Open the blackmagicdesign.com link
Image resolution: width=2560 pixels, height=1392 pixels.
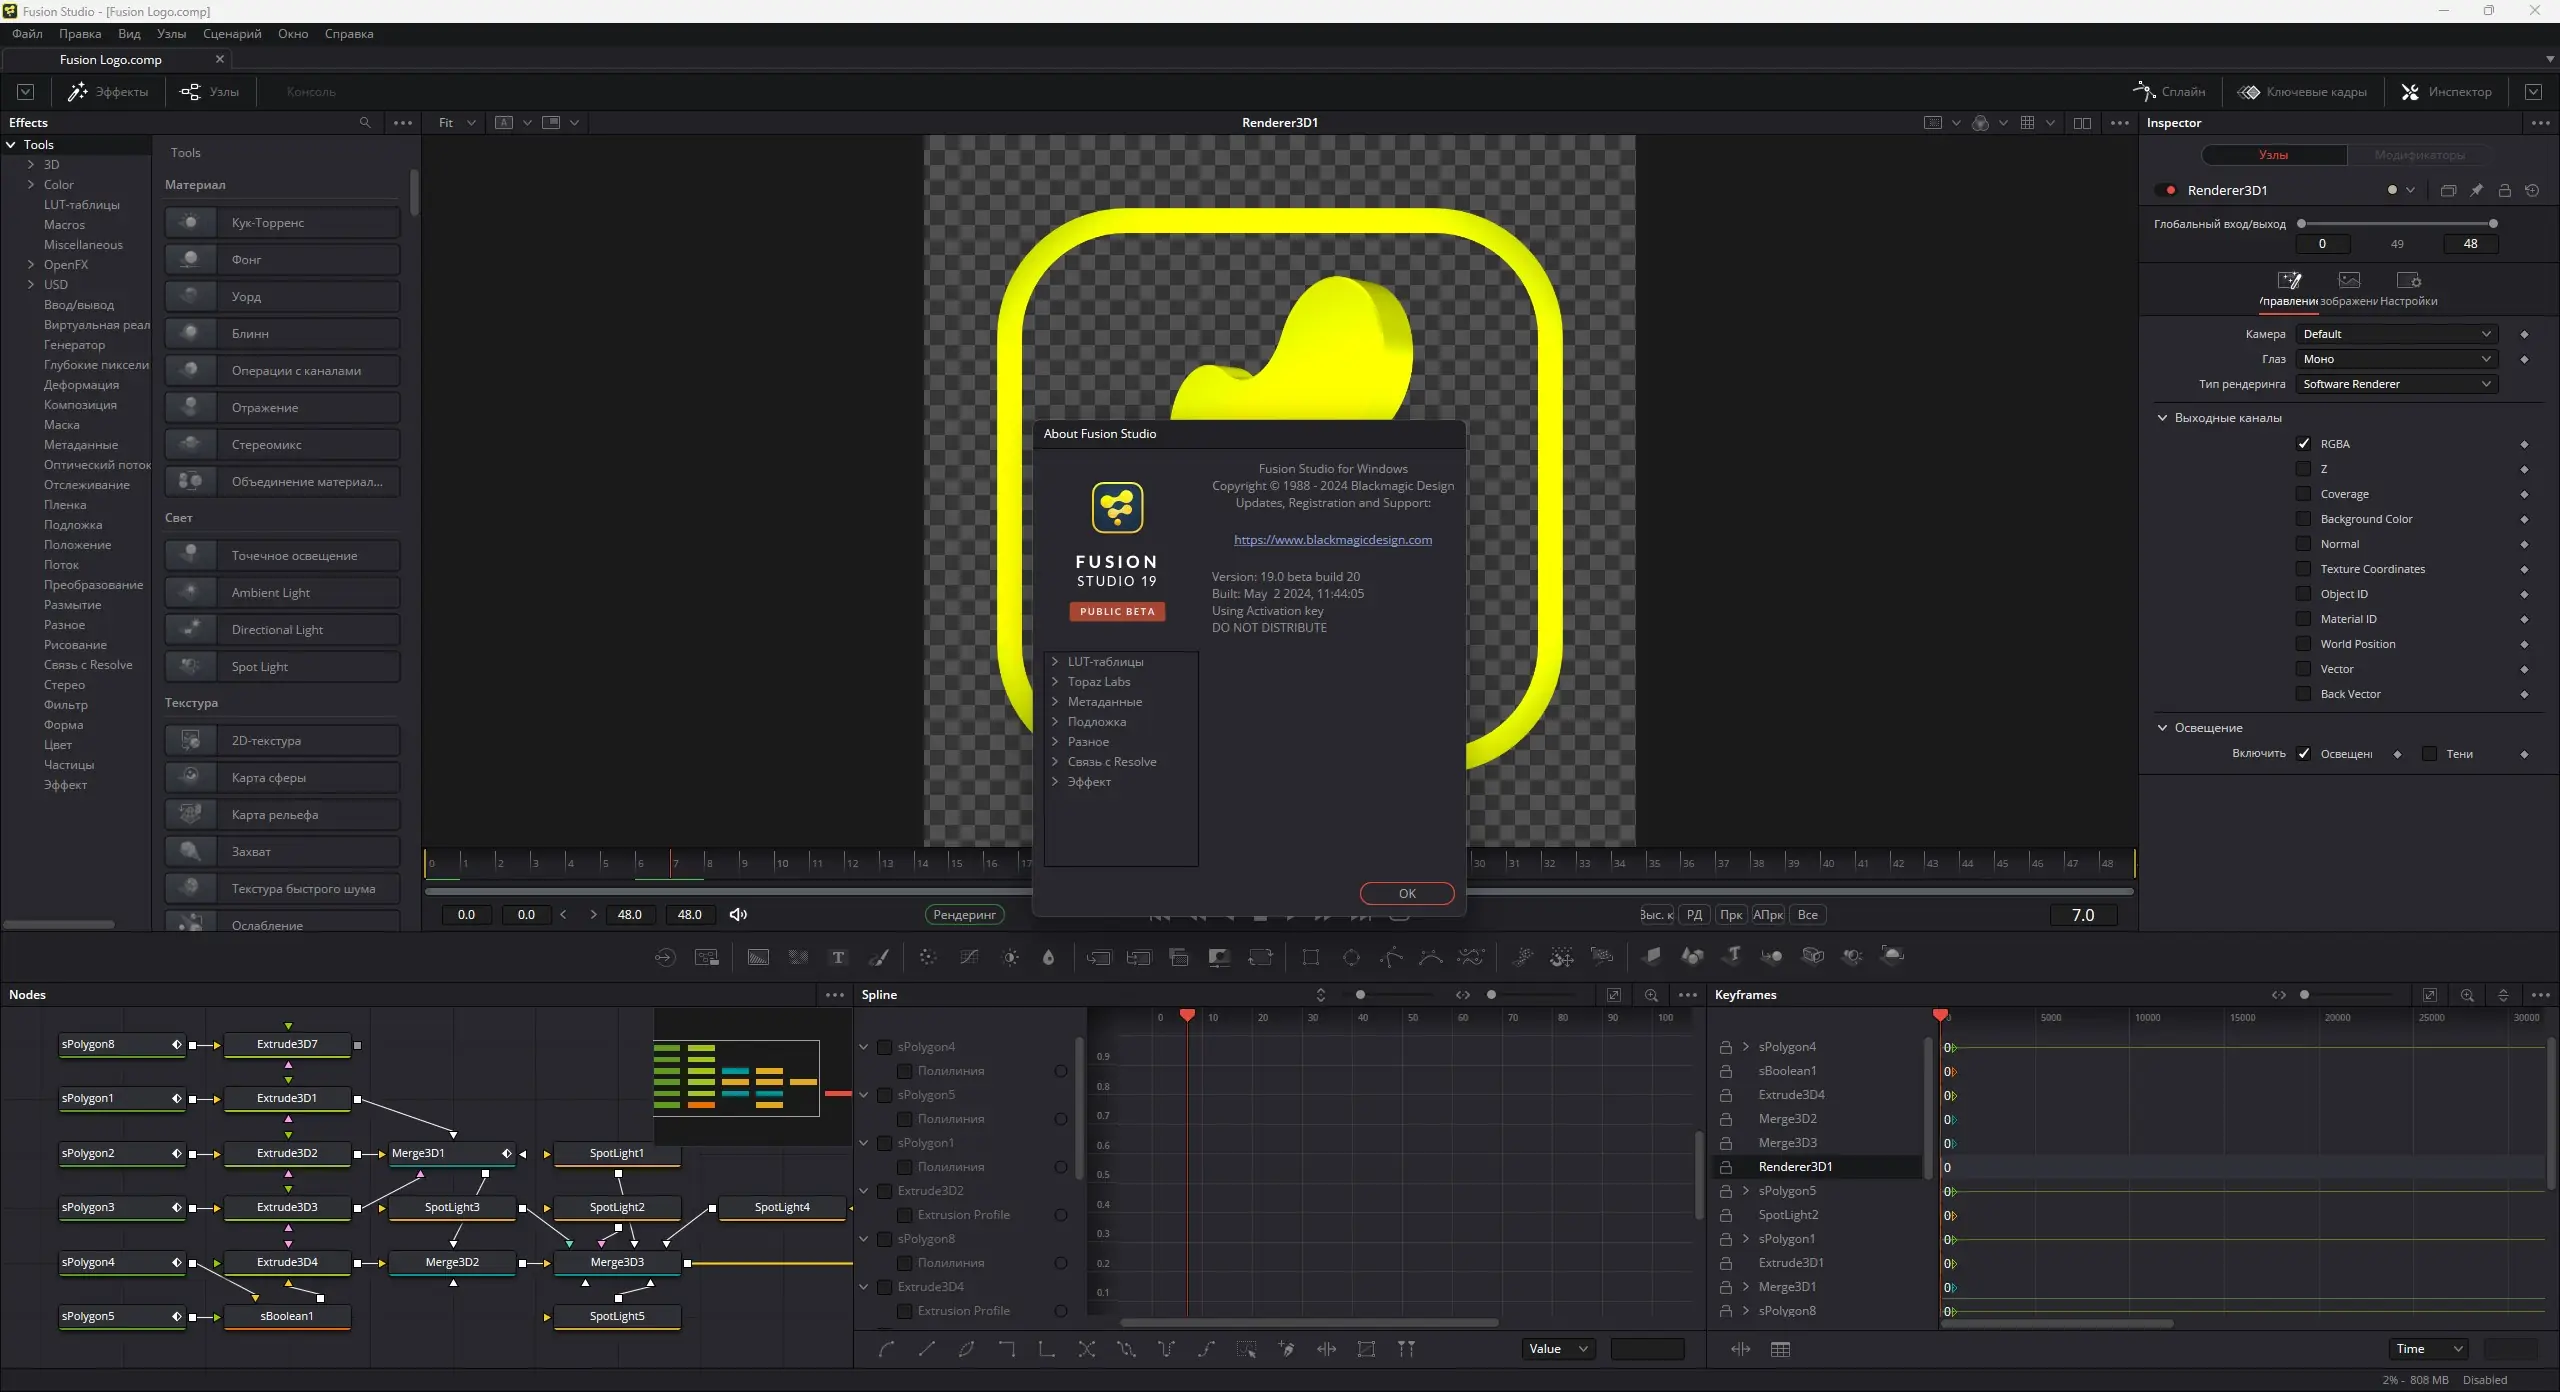1332,540
